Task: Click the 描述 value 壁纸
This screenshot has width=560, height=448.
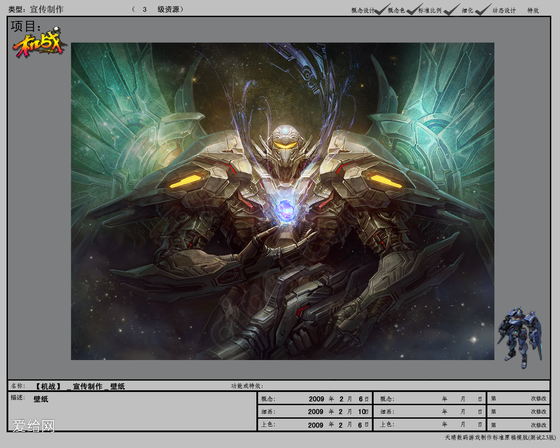Action: [41, 399]
